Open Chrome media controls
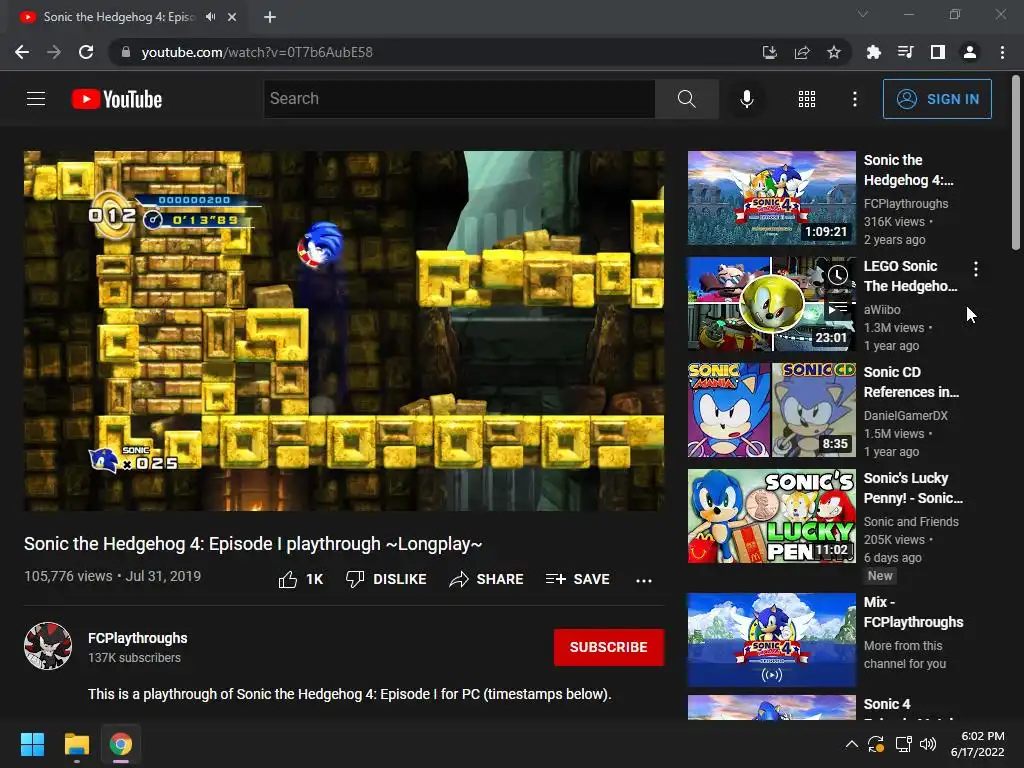 tap(905, 52)
